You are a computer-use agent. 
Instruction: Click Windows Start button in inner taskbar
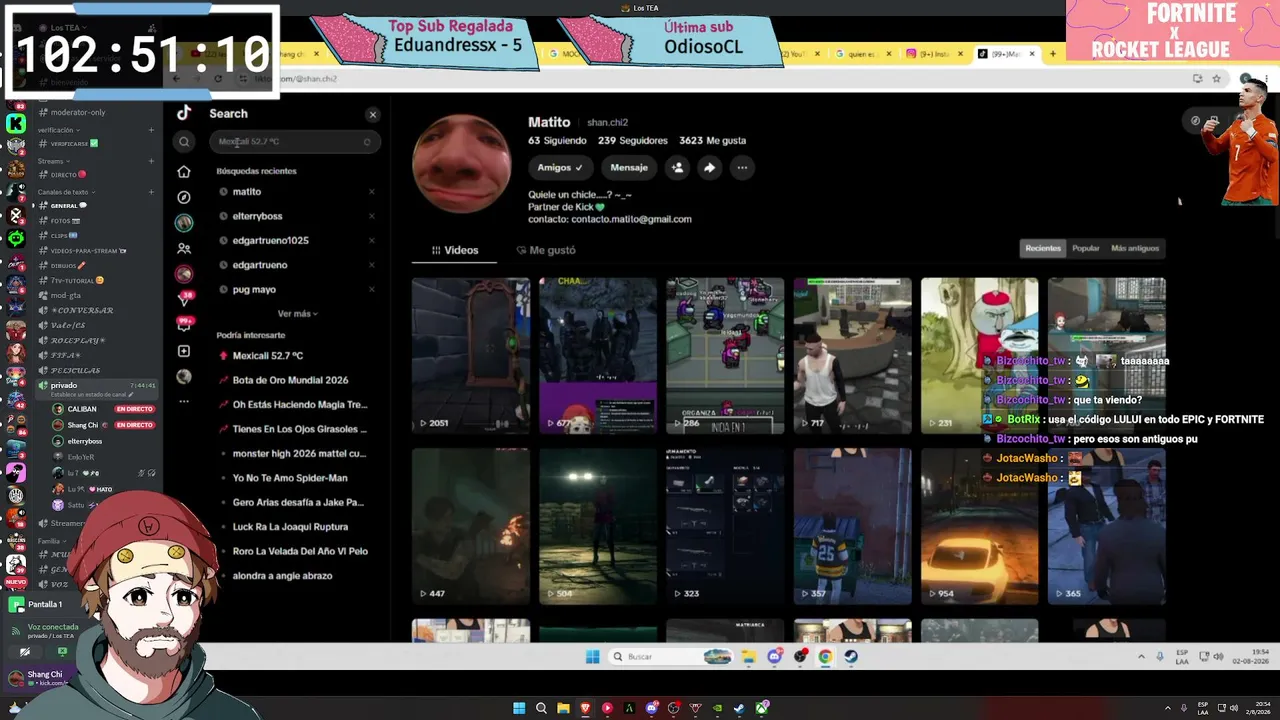592,657
